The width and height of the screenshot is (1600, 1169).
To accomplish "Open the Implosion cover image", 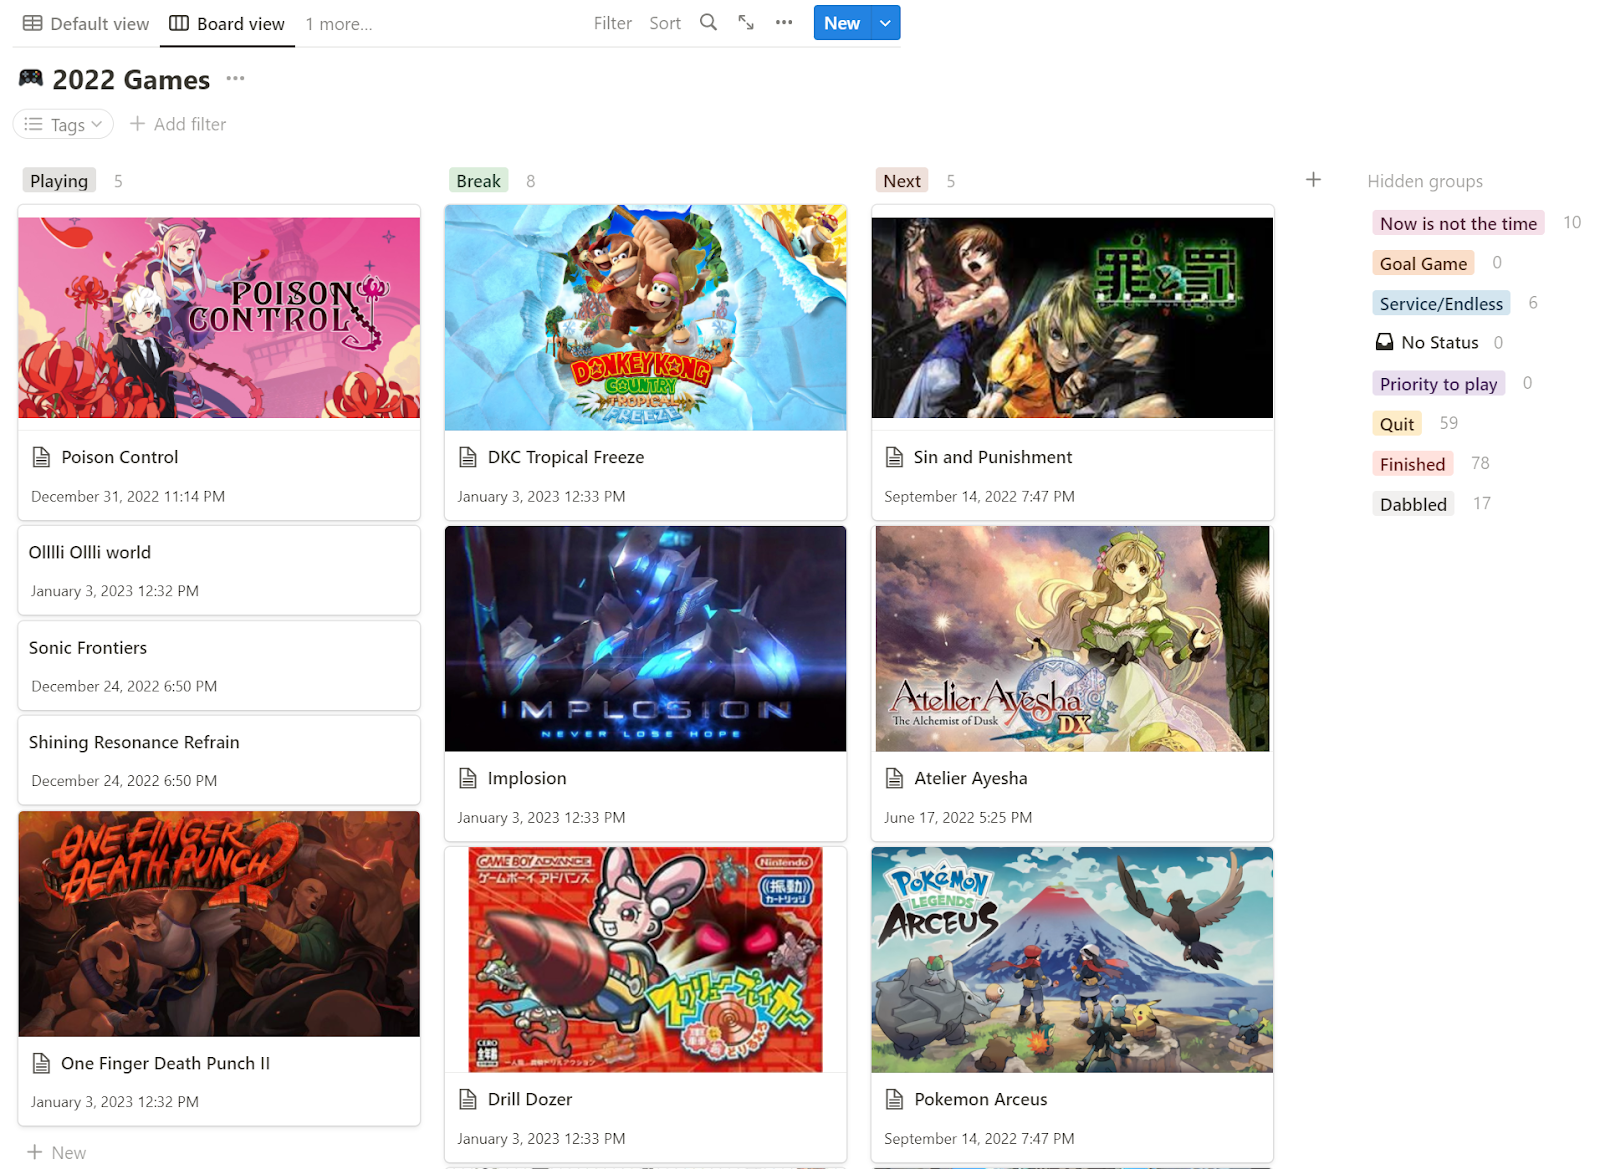I will pos(646,639).
